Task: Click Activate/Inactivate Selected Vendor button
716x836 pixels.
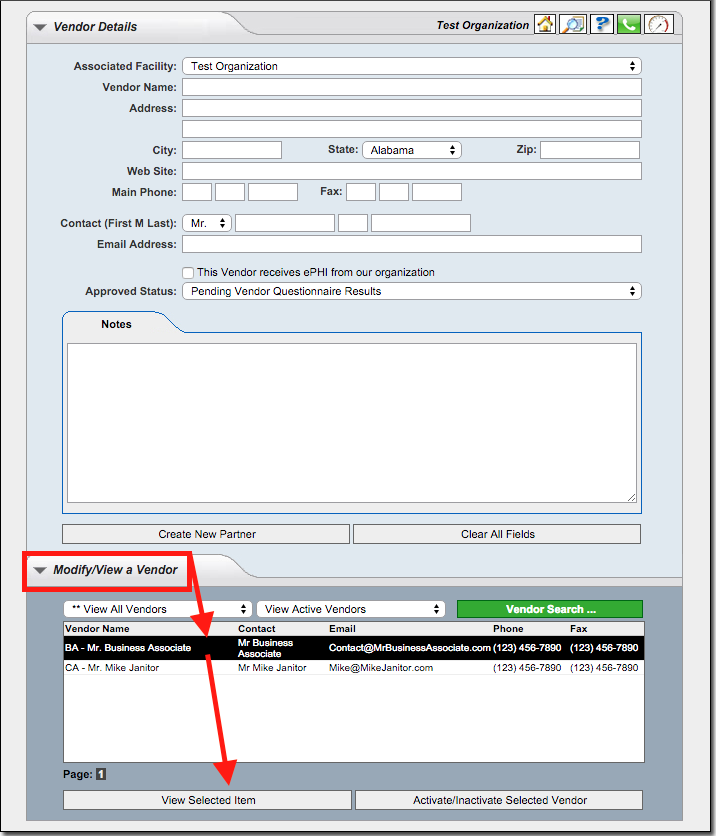Action: coord(499,800)
